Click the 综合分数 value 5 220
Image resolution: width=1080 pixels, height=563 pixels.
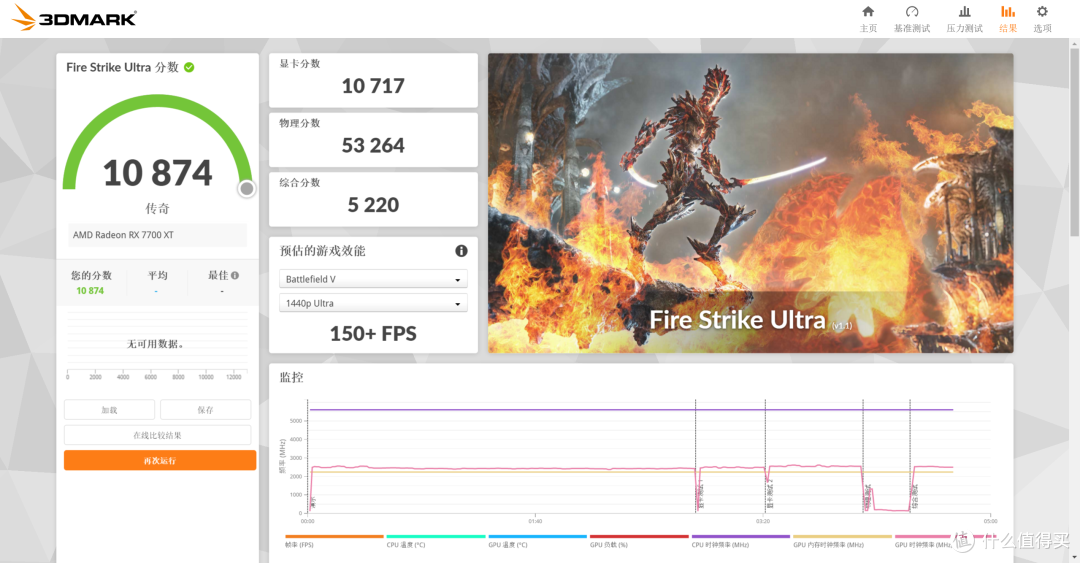click(x=373, y=205)
